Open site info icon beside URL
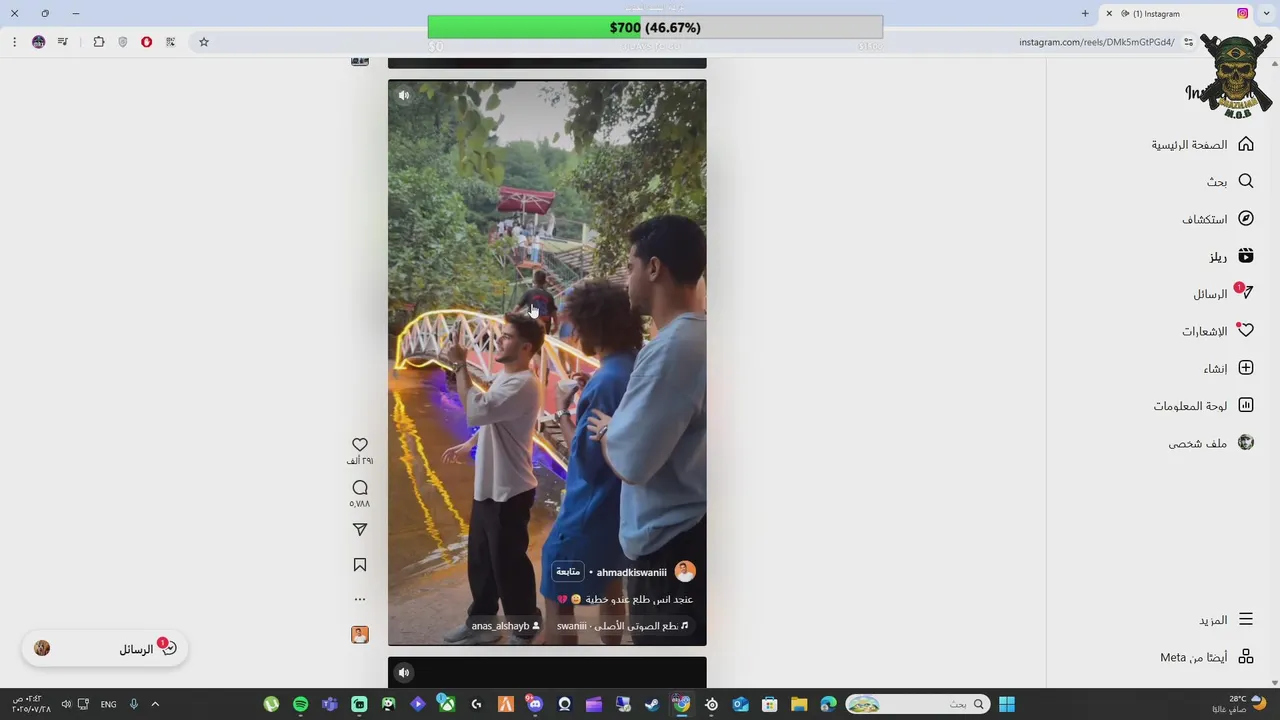The width and height of the screenshot is (1280, 720). 1188,42
